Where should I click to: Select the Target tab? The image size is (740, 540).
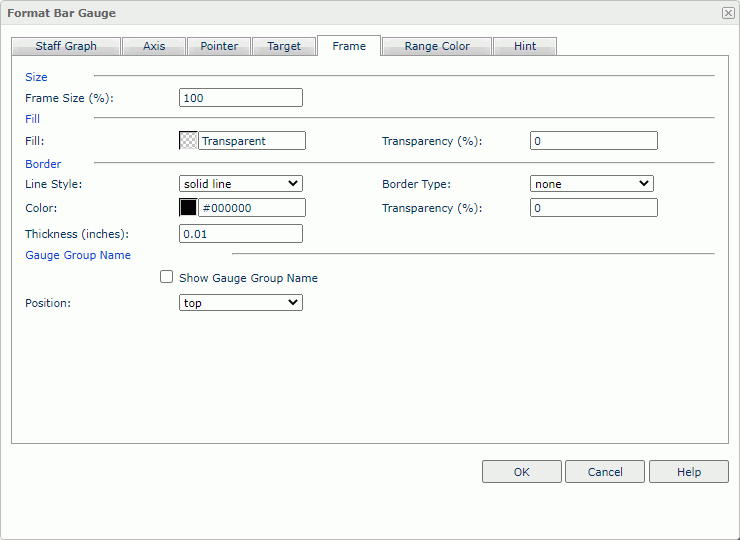[284, 46]
